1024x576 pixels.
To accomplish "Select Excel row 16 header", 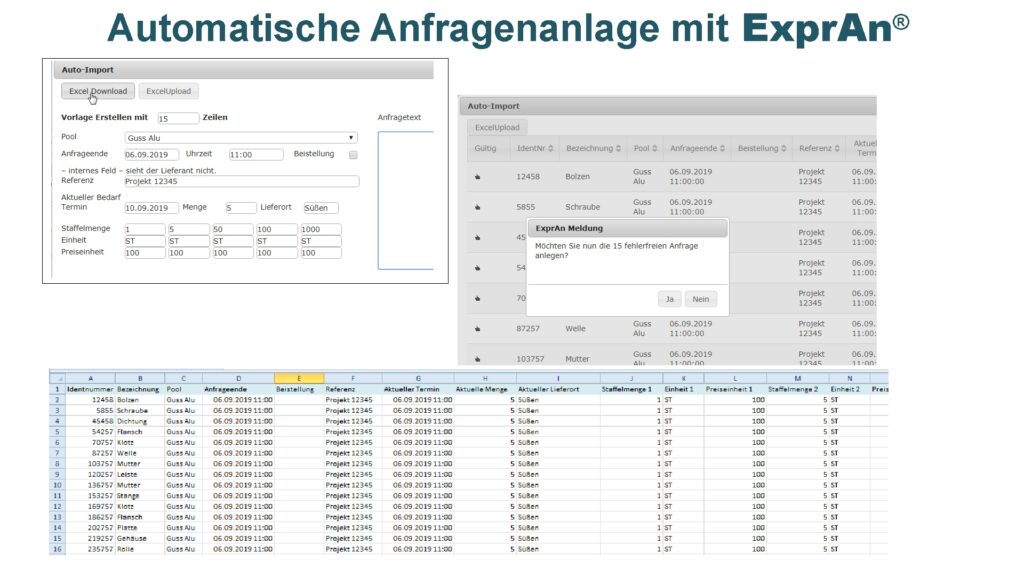I will (x=57, y=549).
